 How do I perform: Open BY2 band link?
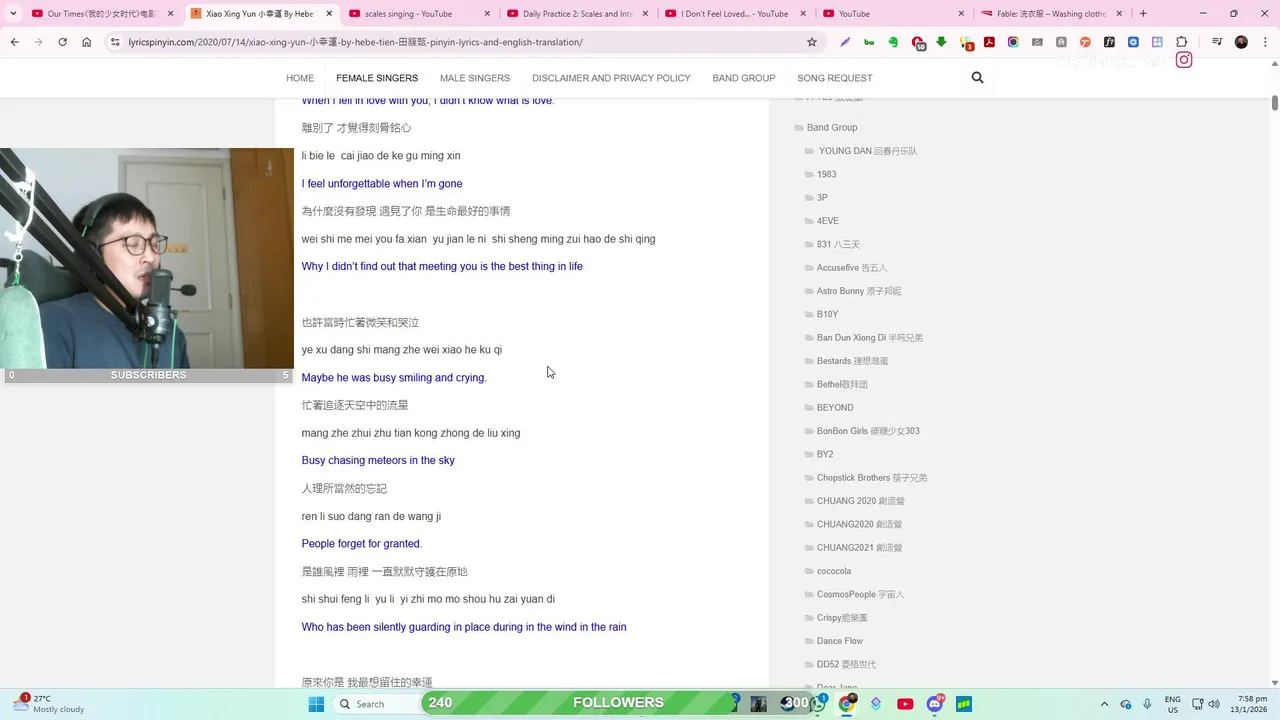pos(825,454)
